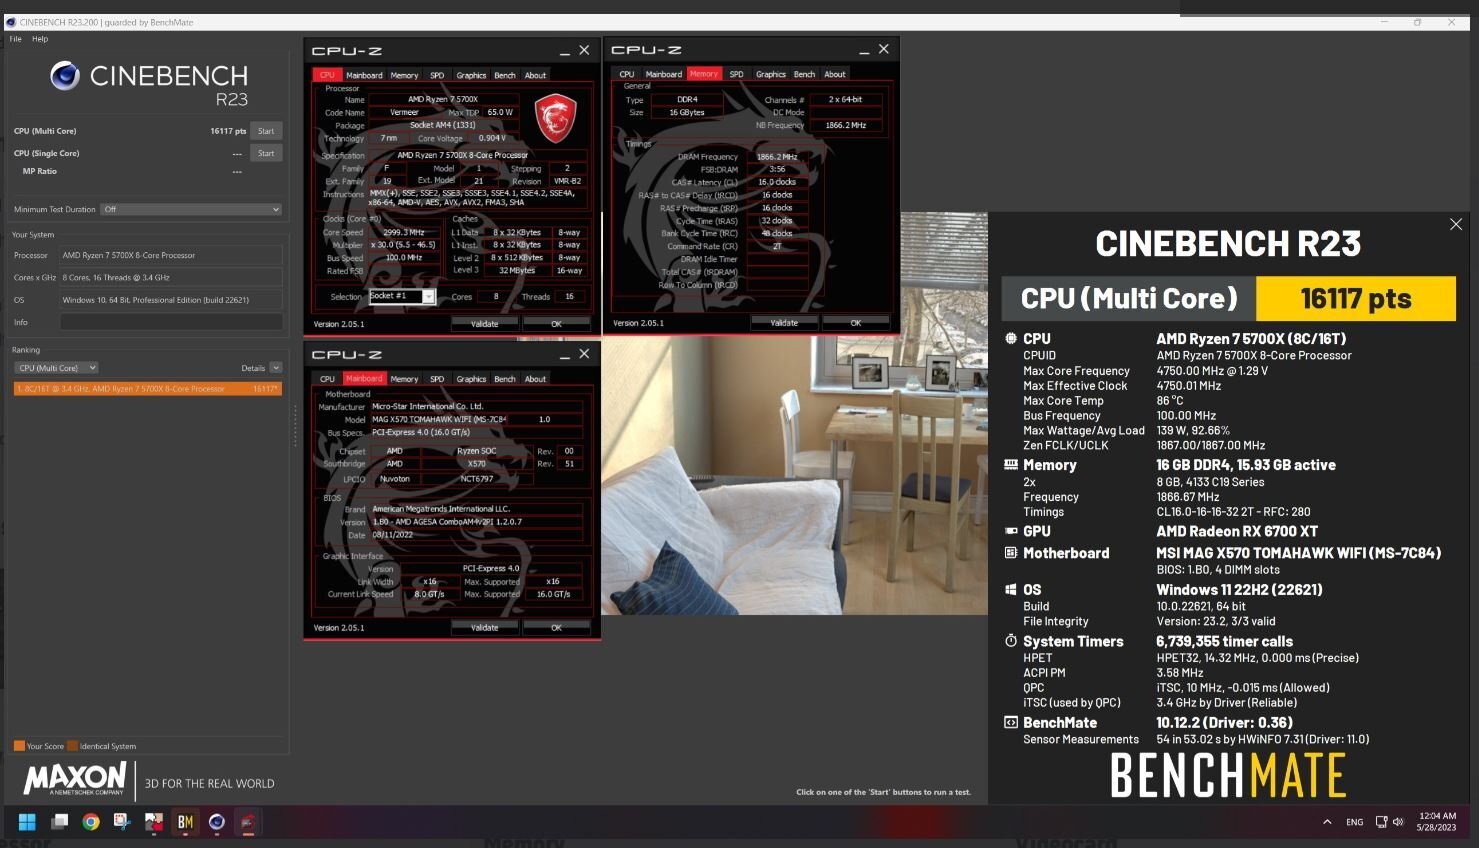This screenshot has width=1479, height=848.
Task: Click the Memory icon in BenchMate panel
Action: click(x=1011, y=465)
